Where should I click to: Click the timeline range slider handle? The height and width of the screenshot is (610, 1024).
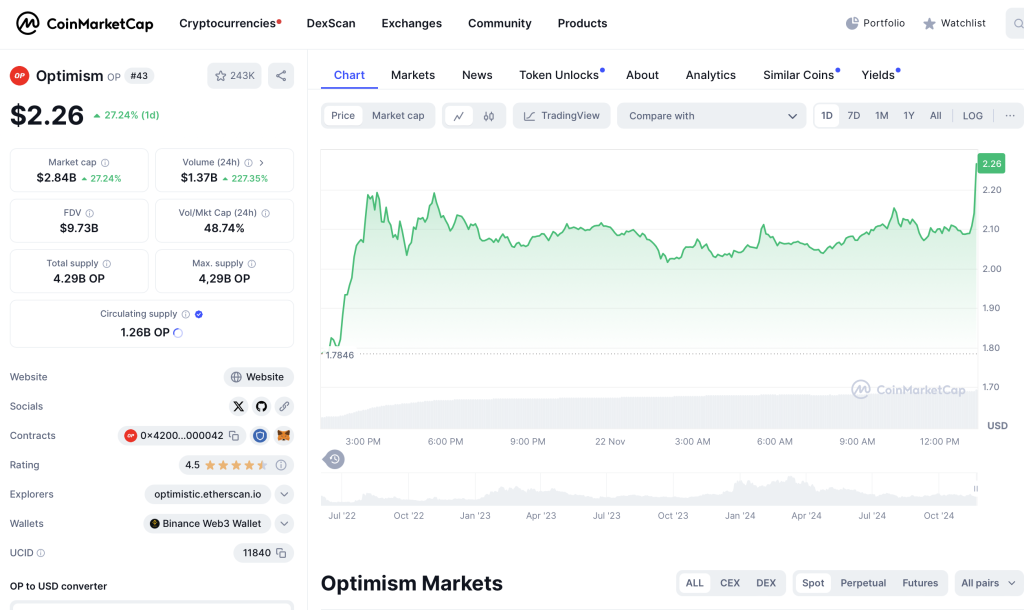976,489
